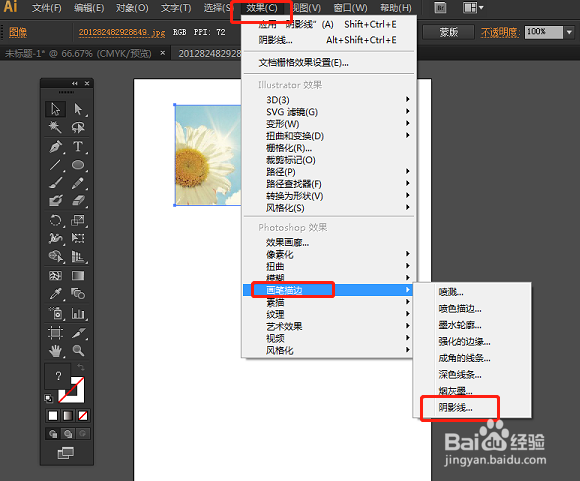The width and height of the screenshot is (580, 481).
Task: Open linked file 201282482928649.jpg link
Action: click(x=122, y=33)
